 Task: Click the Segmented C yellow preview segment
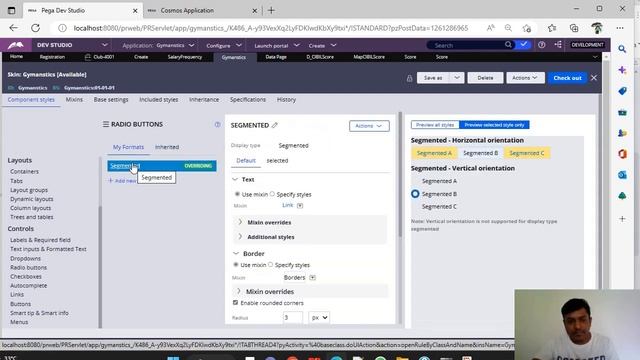(527, 153)
